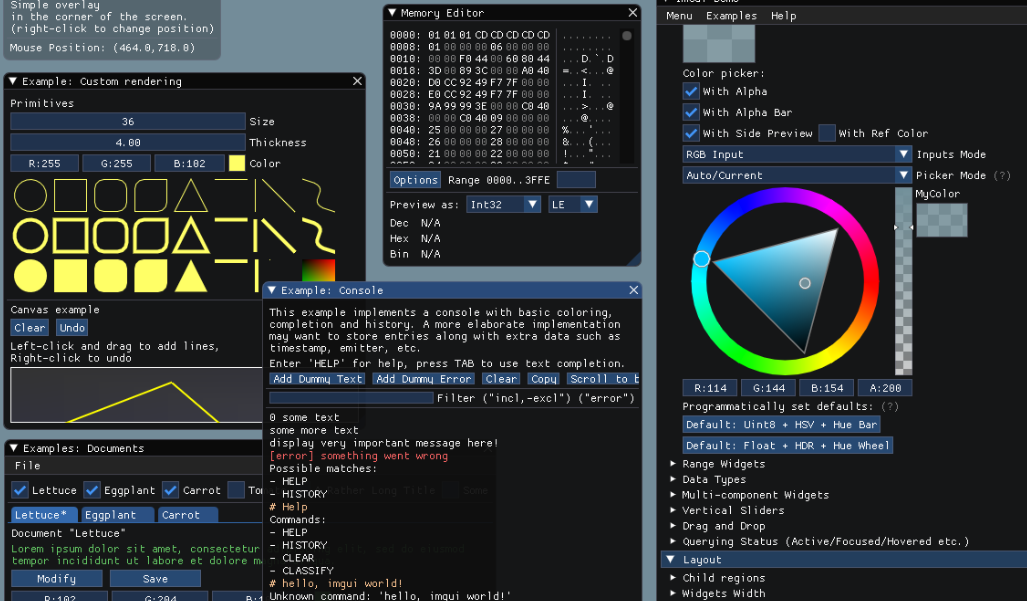Viewport: 1027px width, 601px height.
Task: Enable With Ref Color checkbox
Action: pyautogui.click(x=827, y=133)
